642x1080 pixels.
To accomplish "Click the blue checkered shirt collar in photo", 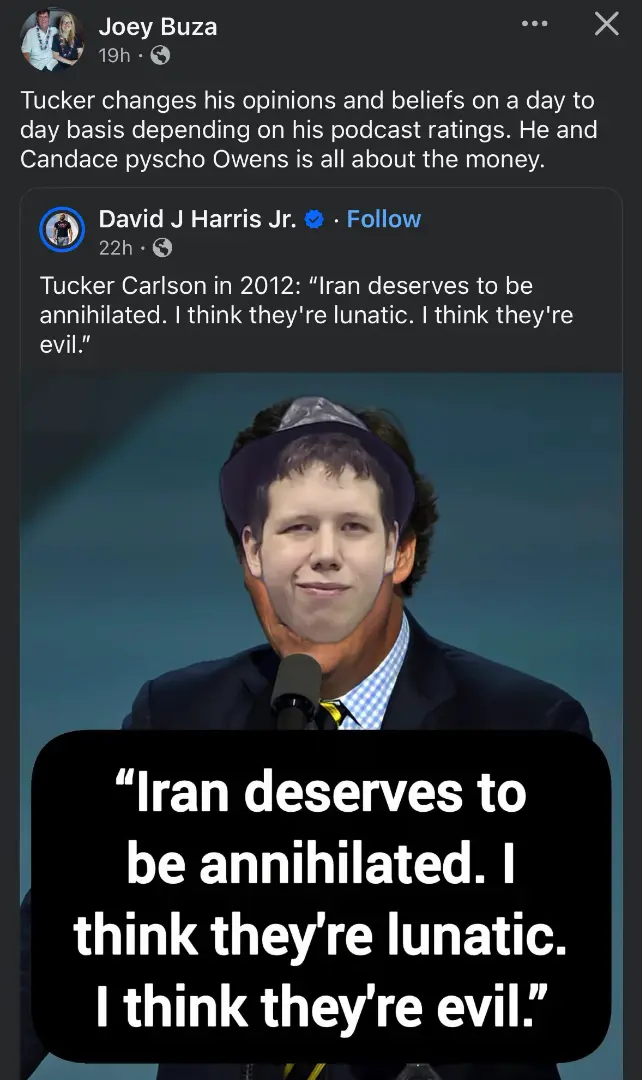I will click(x=375, y=682).
